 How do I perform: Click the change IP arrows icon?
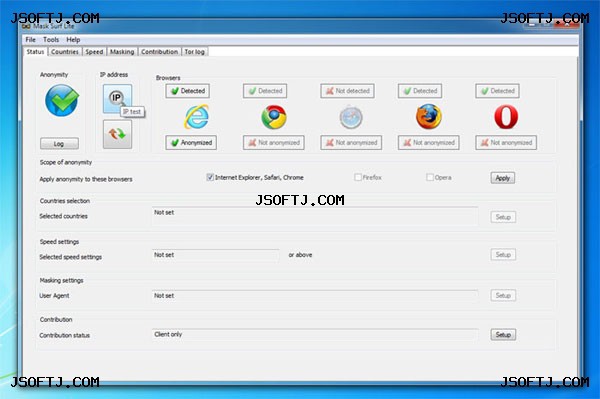[117, 134]
